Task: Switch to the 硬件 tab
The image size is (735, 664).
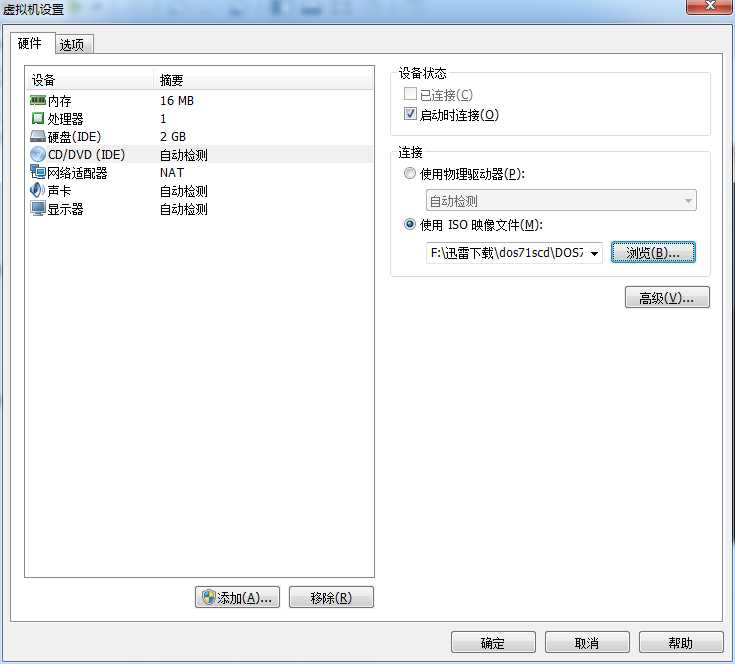Action: (x=30, y=44)
